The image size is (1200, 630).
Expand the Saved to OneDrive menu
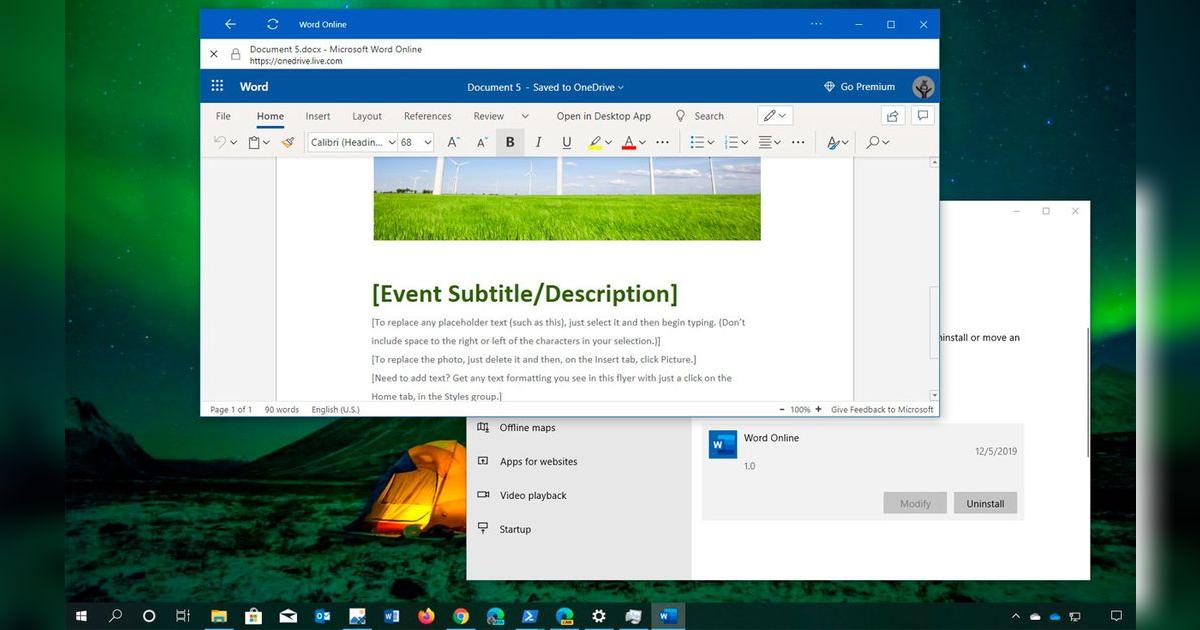pyautogui.click(x=619, y=87)
